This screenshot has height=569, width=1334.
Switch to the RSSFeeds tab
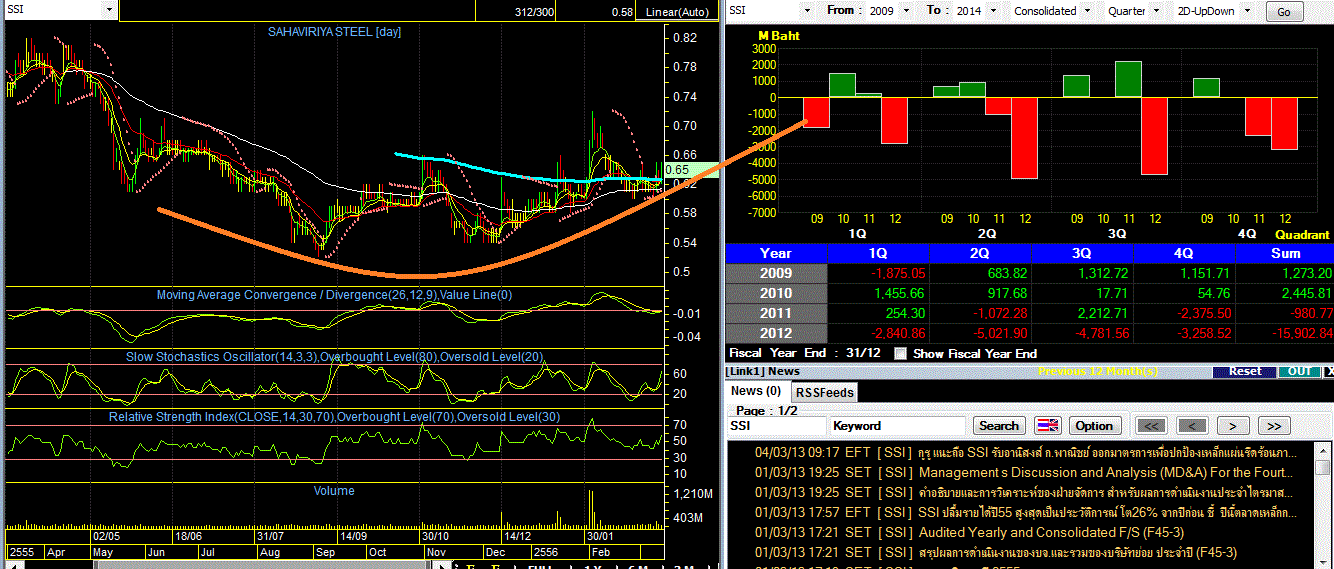[x=825, y=392]
